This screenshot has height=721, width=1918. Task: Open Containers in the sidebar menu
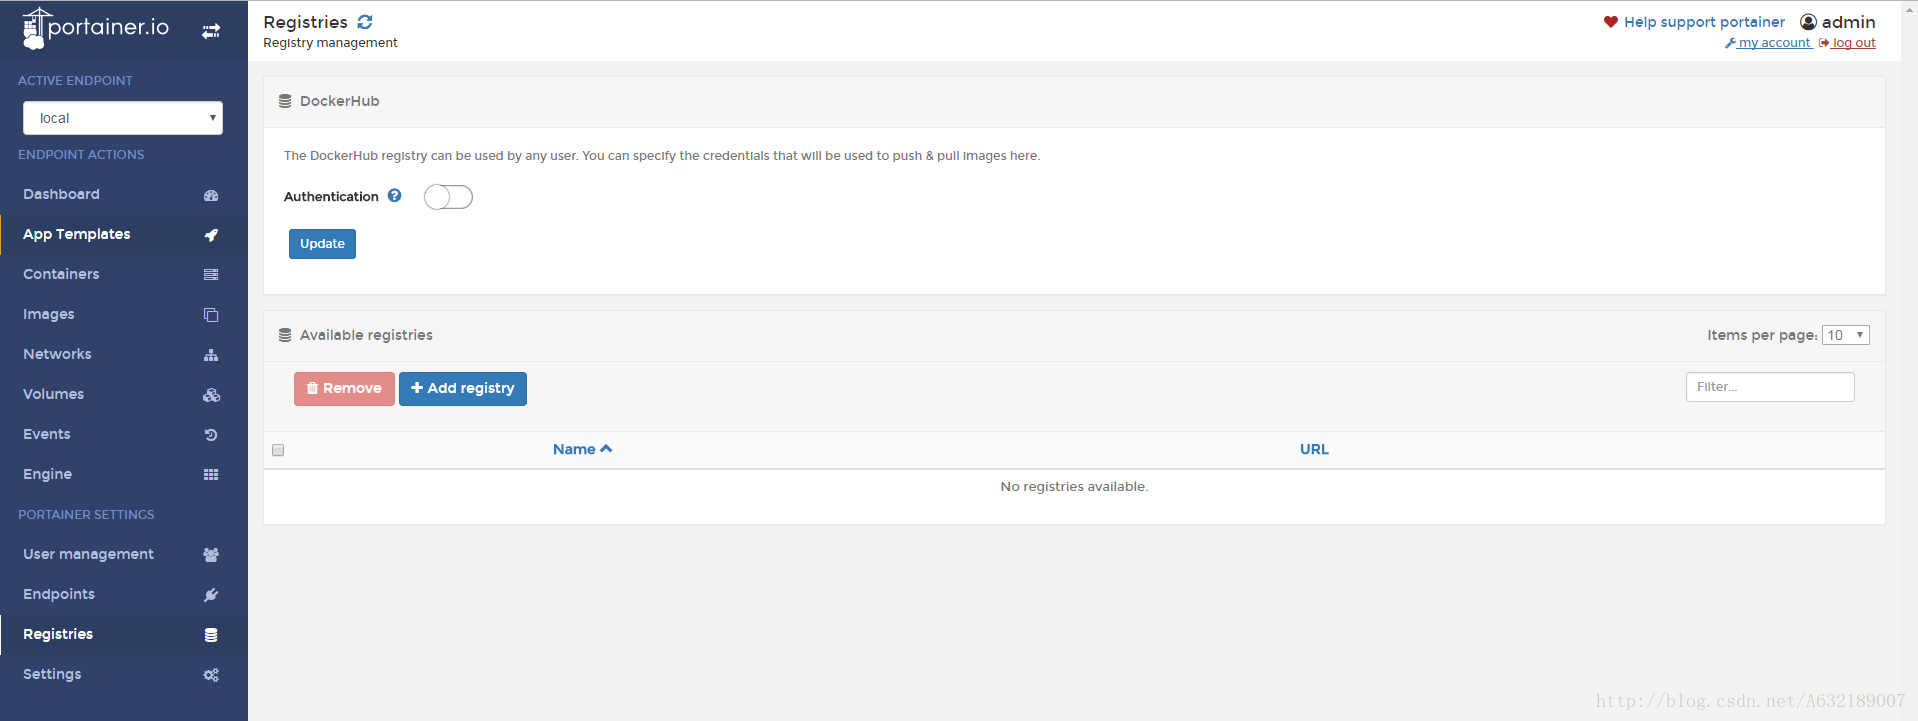pos(61,274)
